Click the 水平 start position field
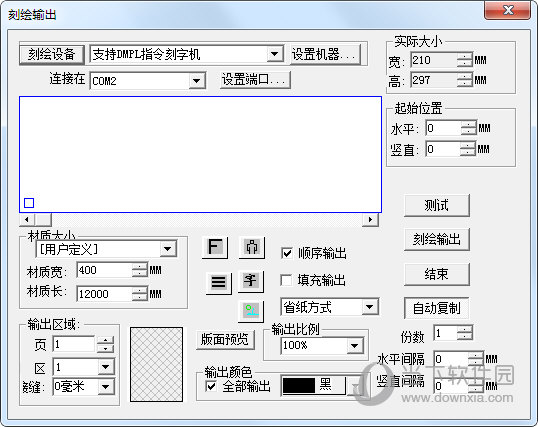The image size is (538, 427). click(x=443, y=128)
